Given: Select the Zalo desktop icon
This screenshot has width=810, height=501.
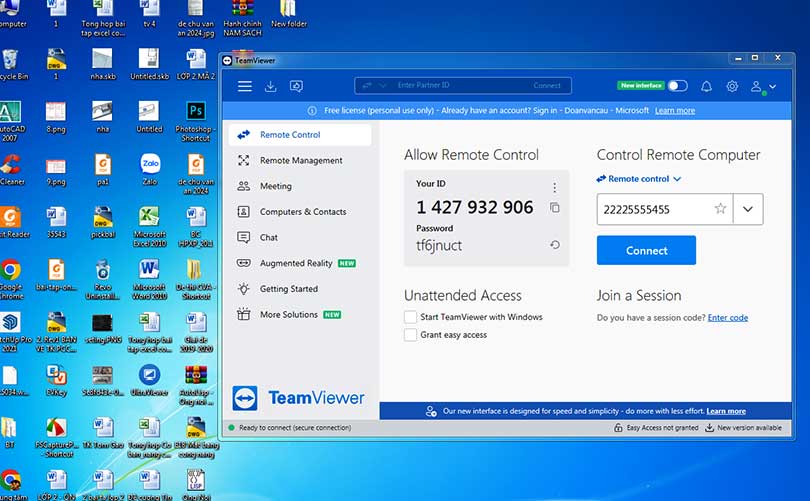Looking at the screenshot, I should (x=150, y=169).
